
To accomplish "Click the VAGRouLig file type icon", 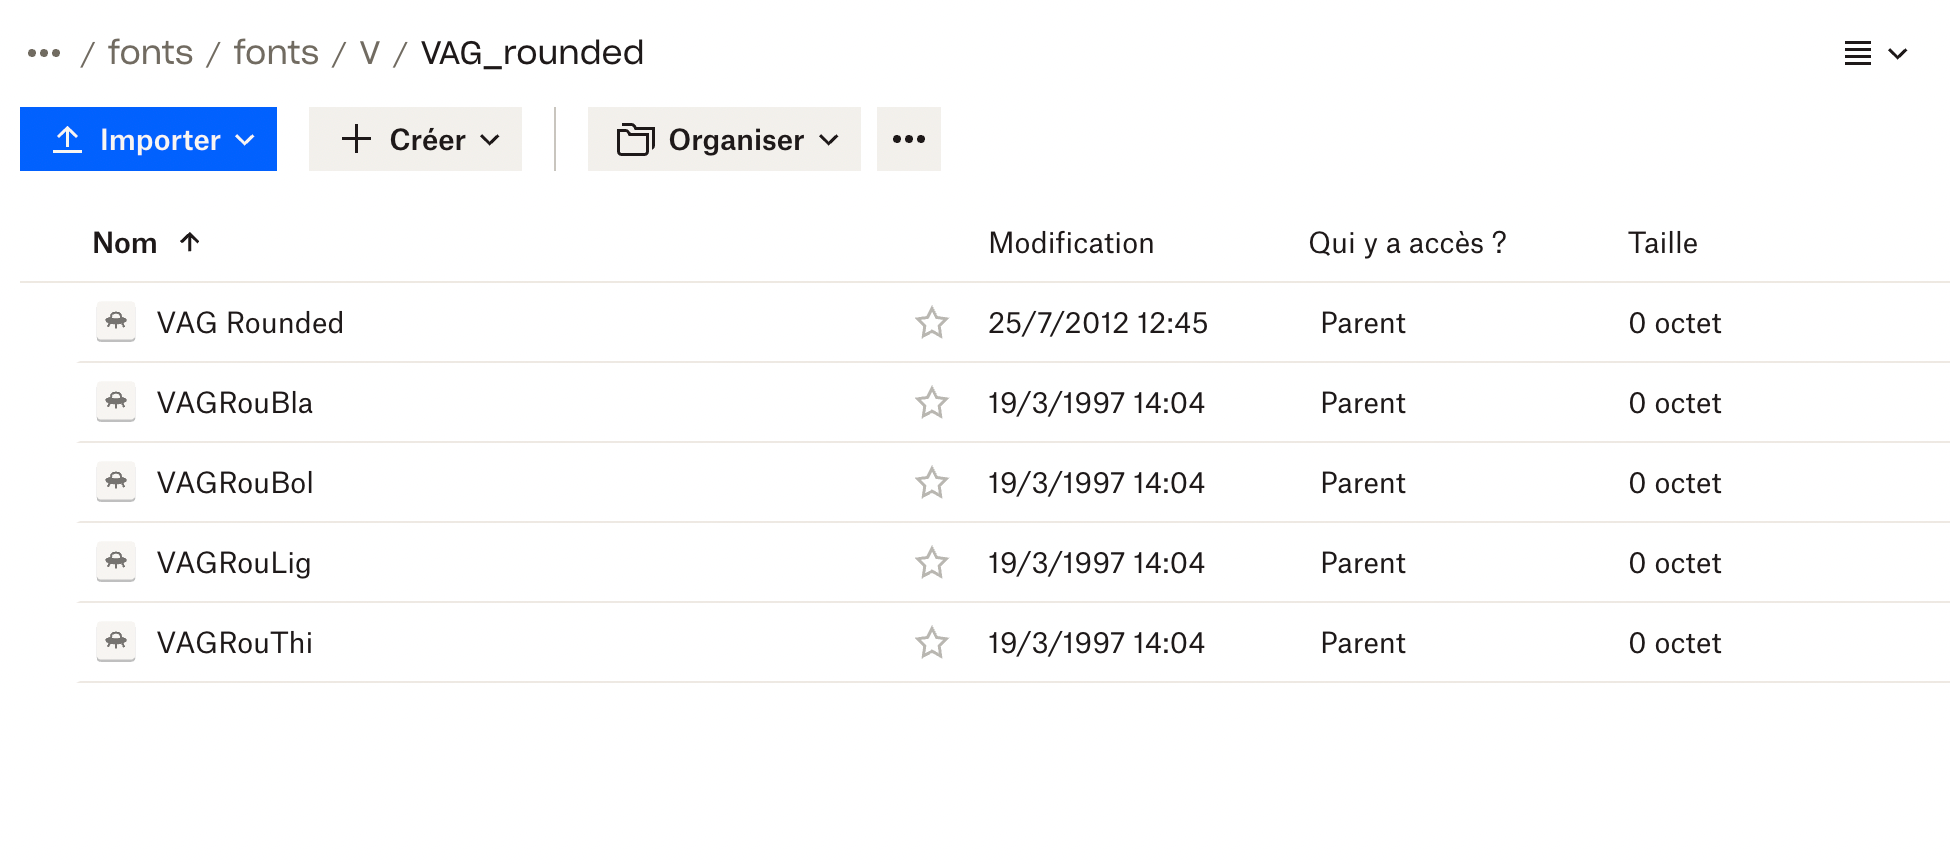I will pos(115,562).
